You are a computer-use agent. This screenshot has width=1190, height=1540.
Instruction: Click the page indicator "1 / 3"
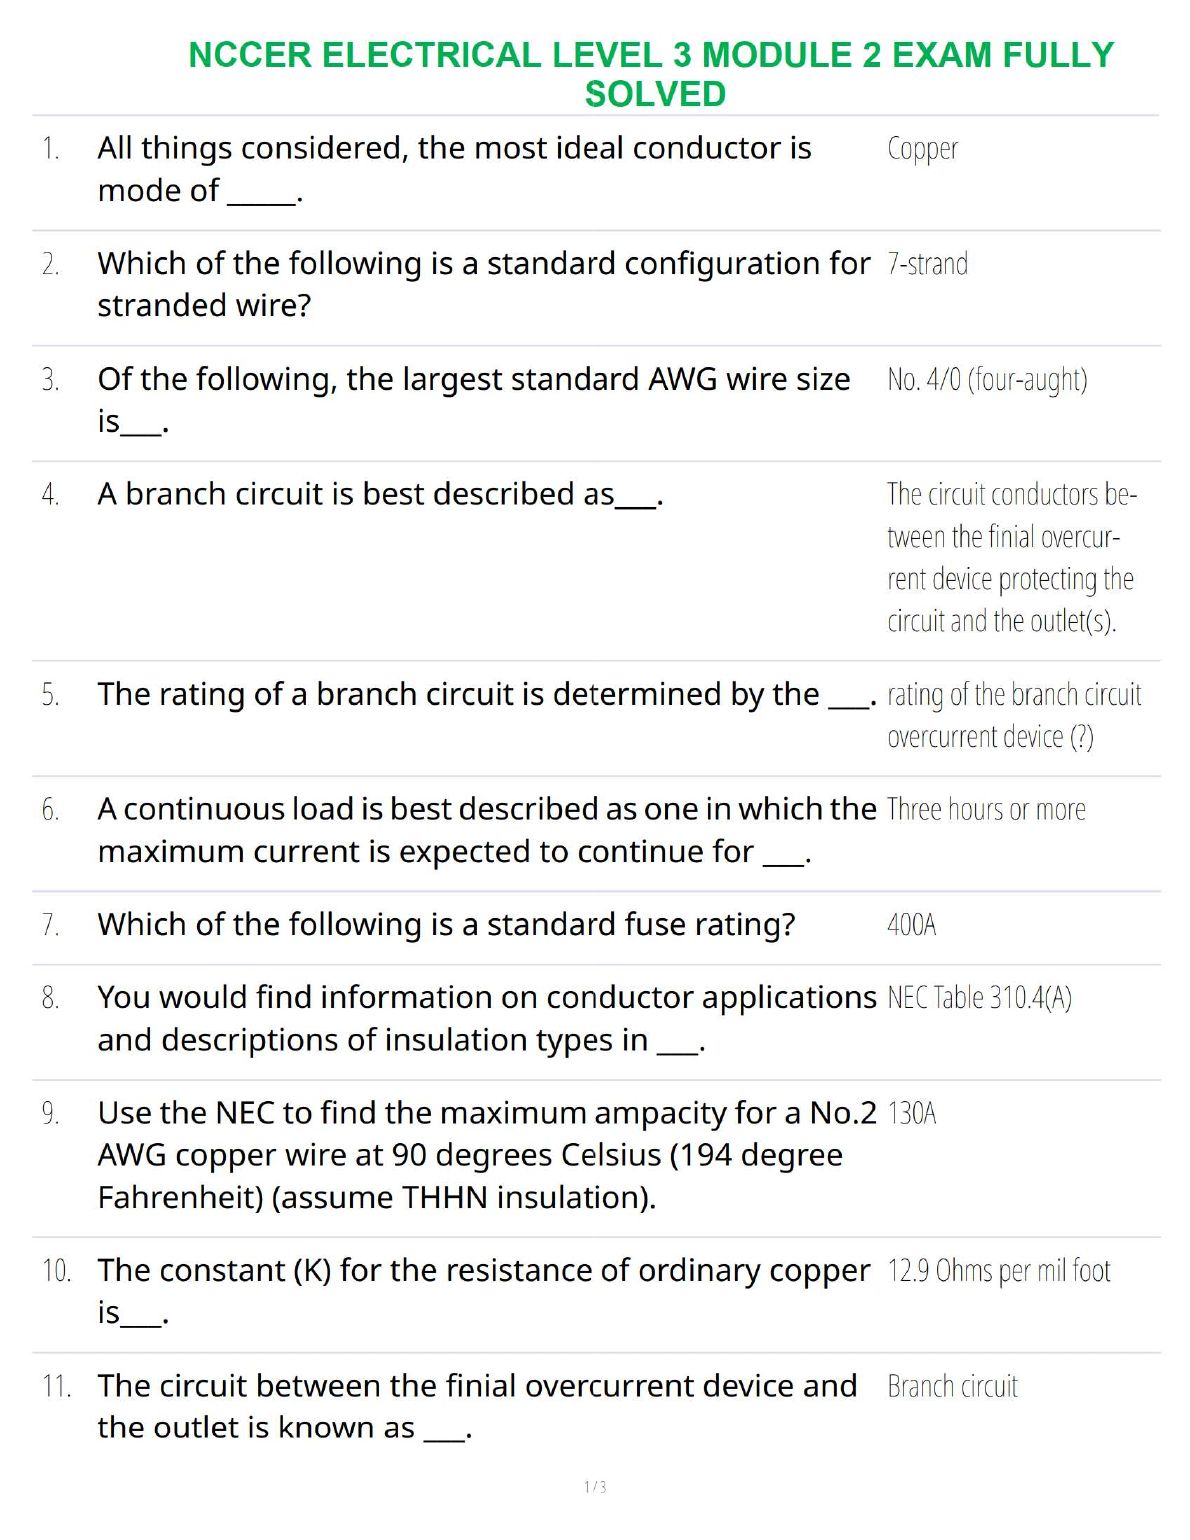point(595,1487)
